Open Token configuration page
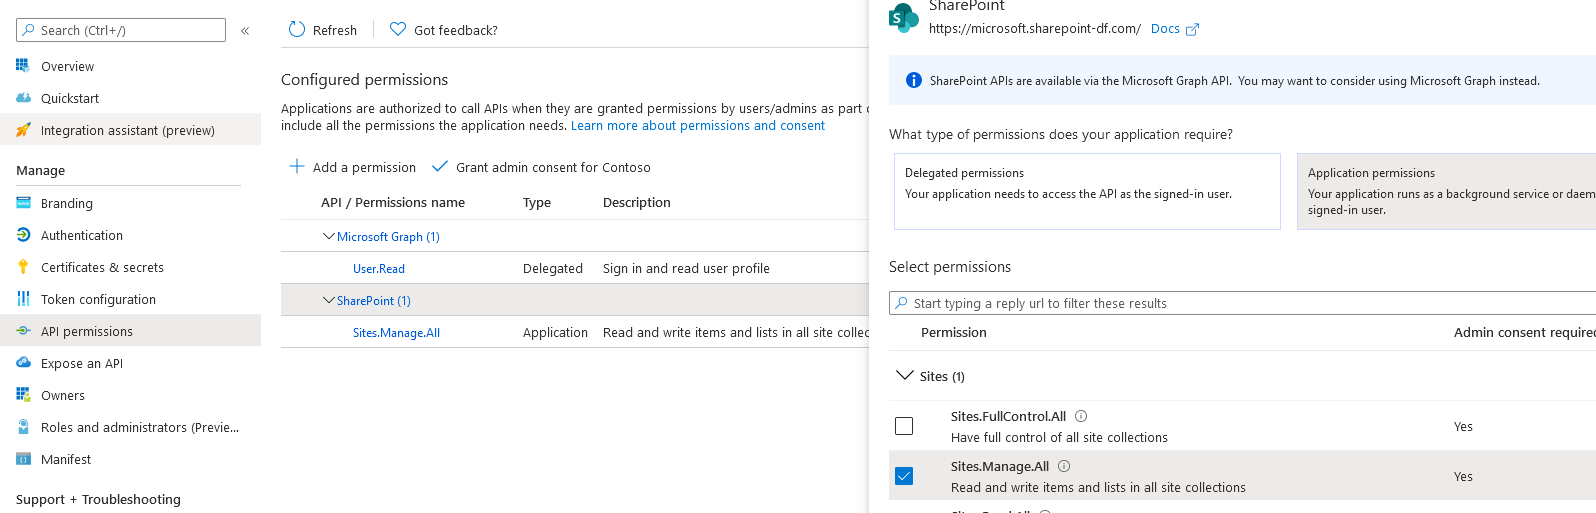1596x513 pixels. pyautogui.click(x=98, y=299)
